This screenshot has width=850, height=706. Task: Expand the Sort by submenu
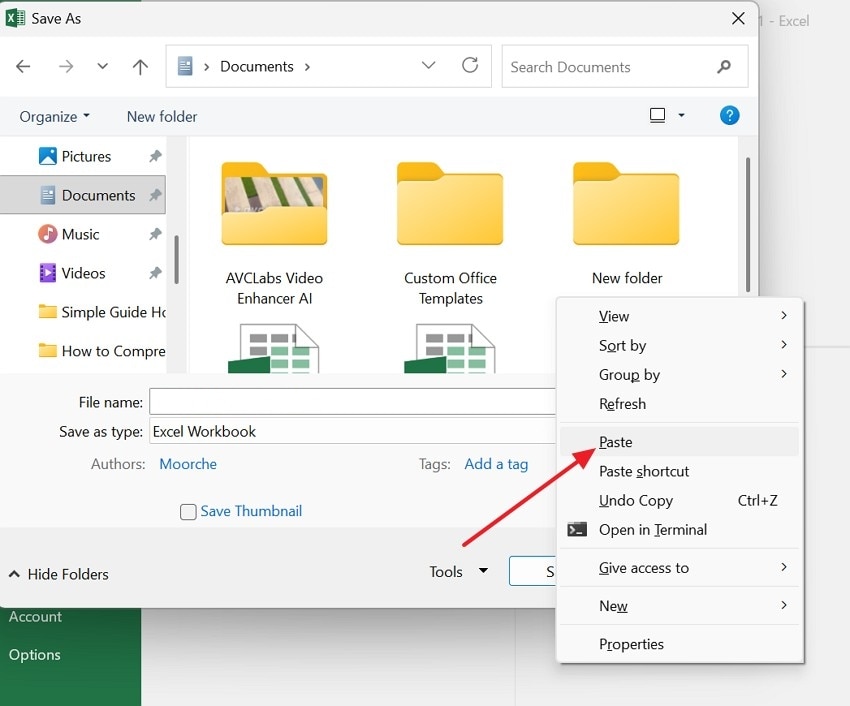pos(622,345)
